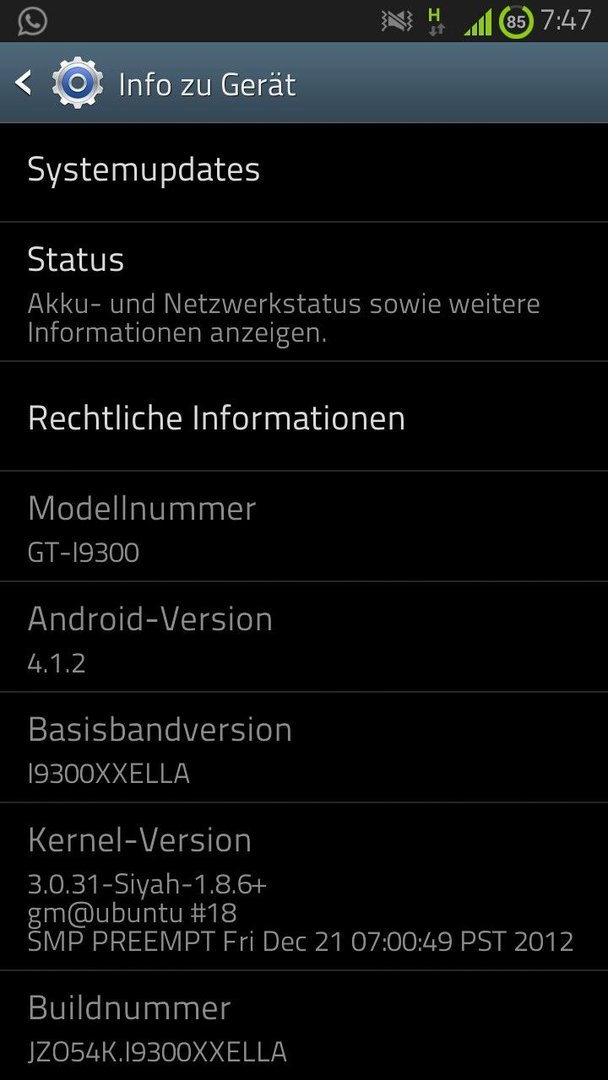Select the Basisbandversion I9300XXELLA entry
The image size is (608, 1080).
(304, 748)
